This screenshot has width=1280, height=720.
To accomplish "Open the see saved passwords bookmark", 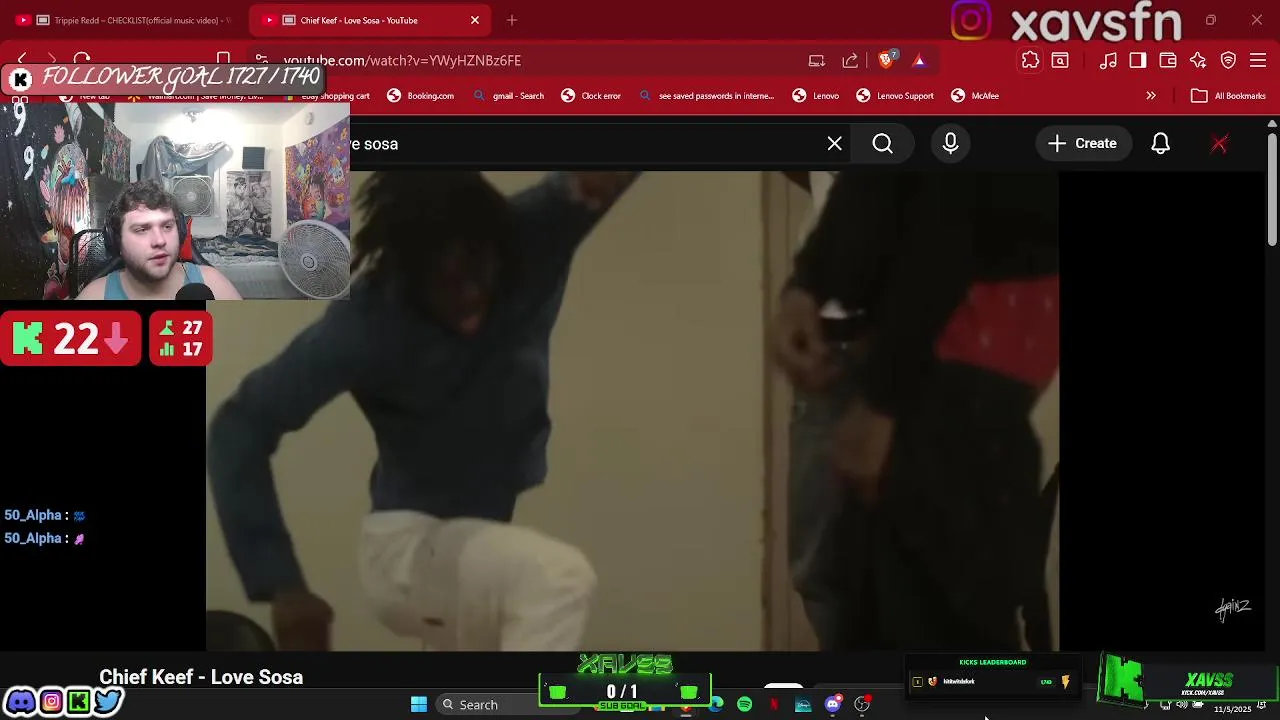I will (x=706, y=96).
